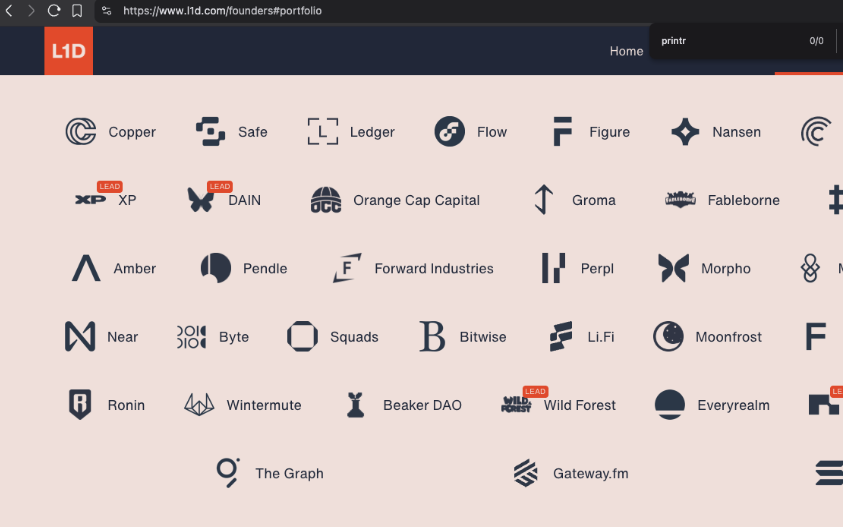Click the Nansen logo icon
Screen dimensions: 843x527
coord(685,132)
